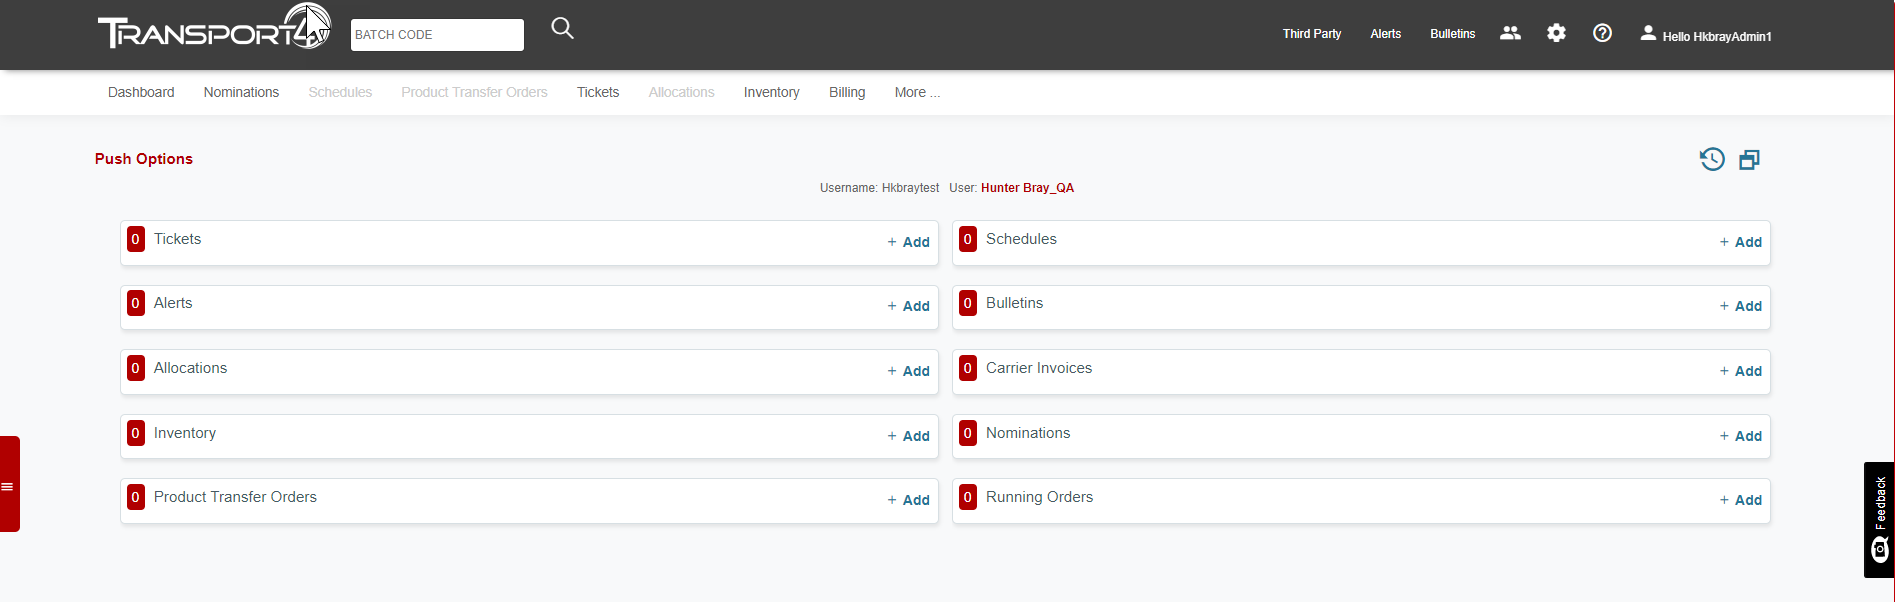Click the duplicate windows icon
Screen dimensions: 1895x602
pos(1749,160)
